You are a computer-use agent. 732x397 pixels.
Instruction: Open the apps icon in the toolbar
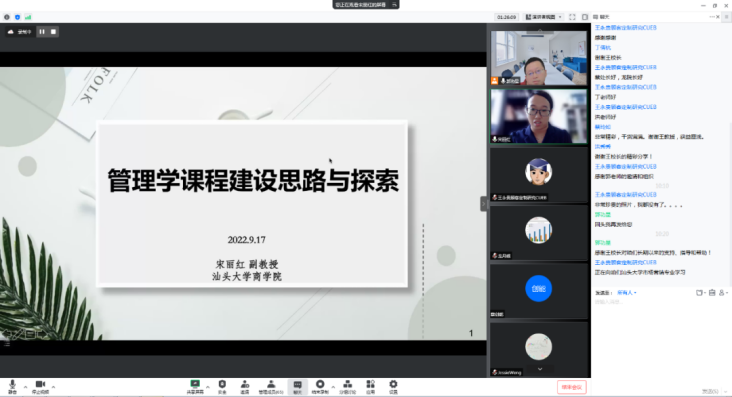370,386
